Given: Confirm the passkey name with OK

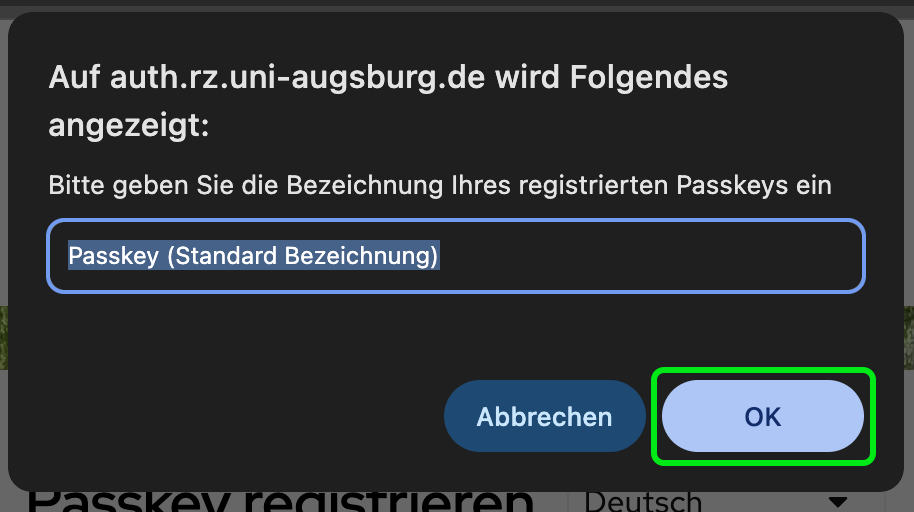Looking at the screenshot, I should [x=762, y=416].
